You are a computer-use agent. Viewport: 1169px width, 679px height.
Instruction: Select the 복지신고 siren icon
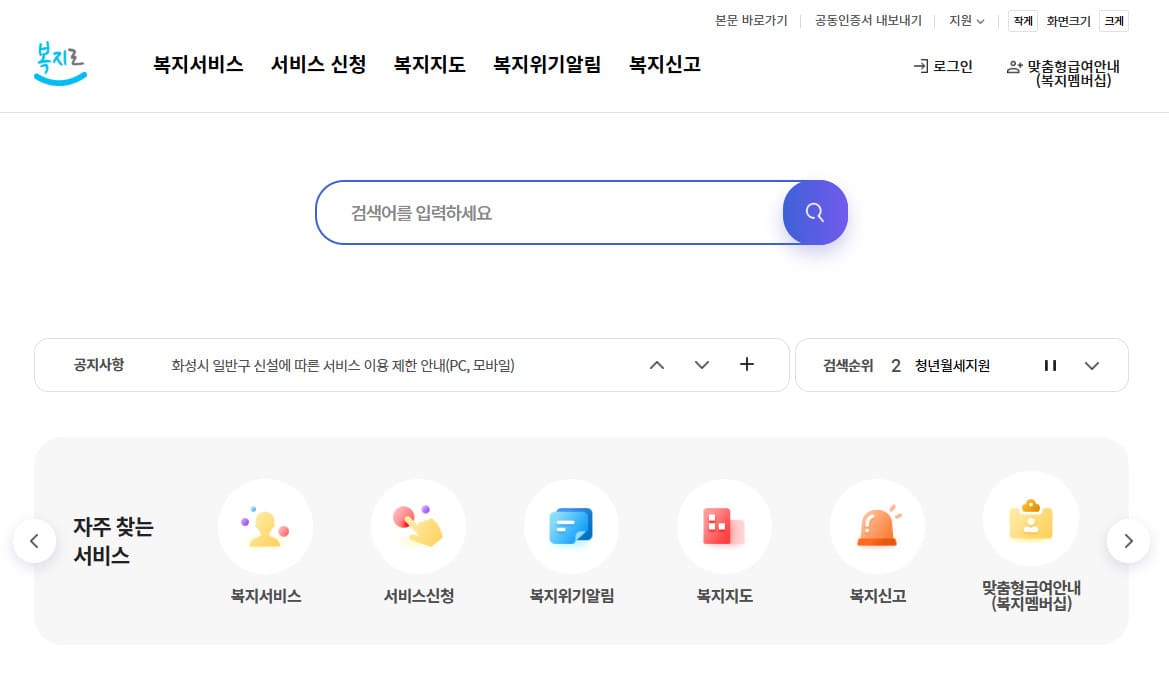pyautogui.click(x=877, y=526)
